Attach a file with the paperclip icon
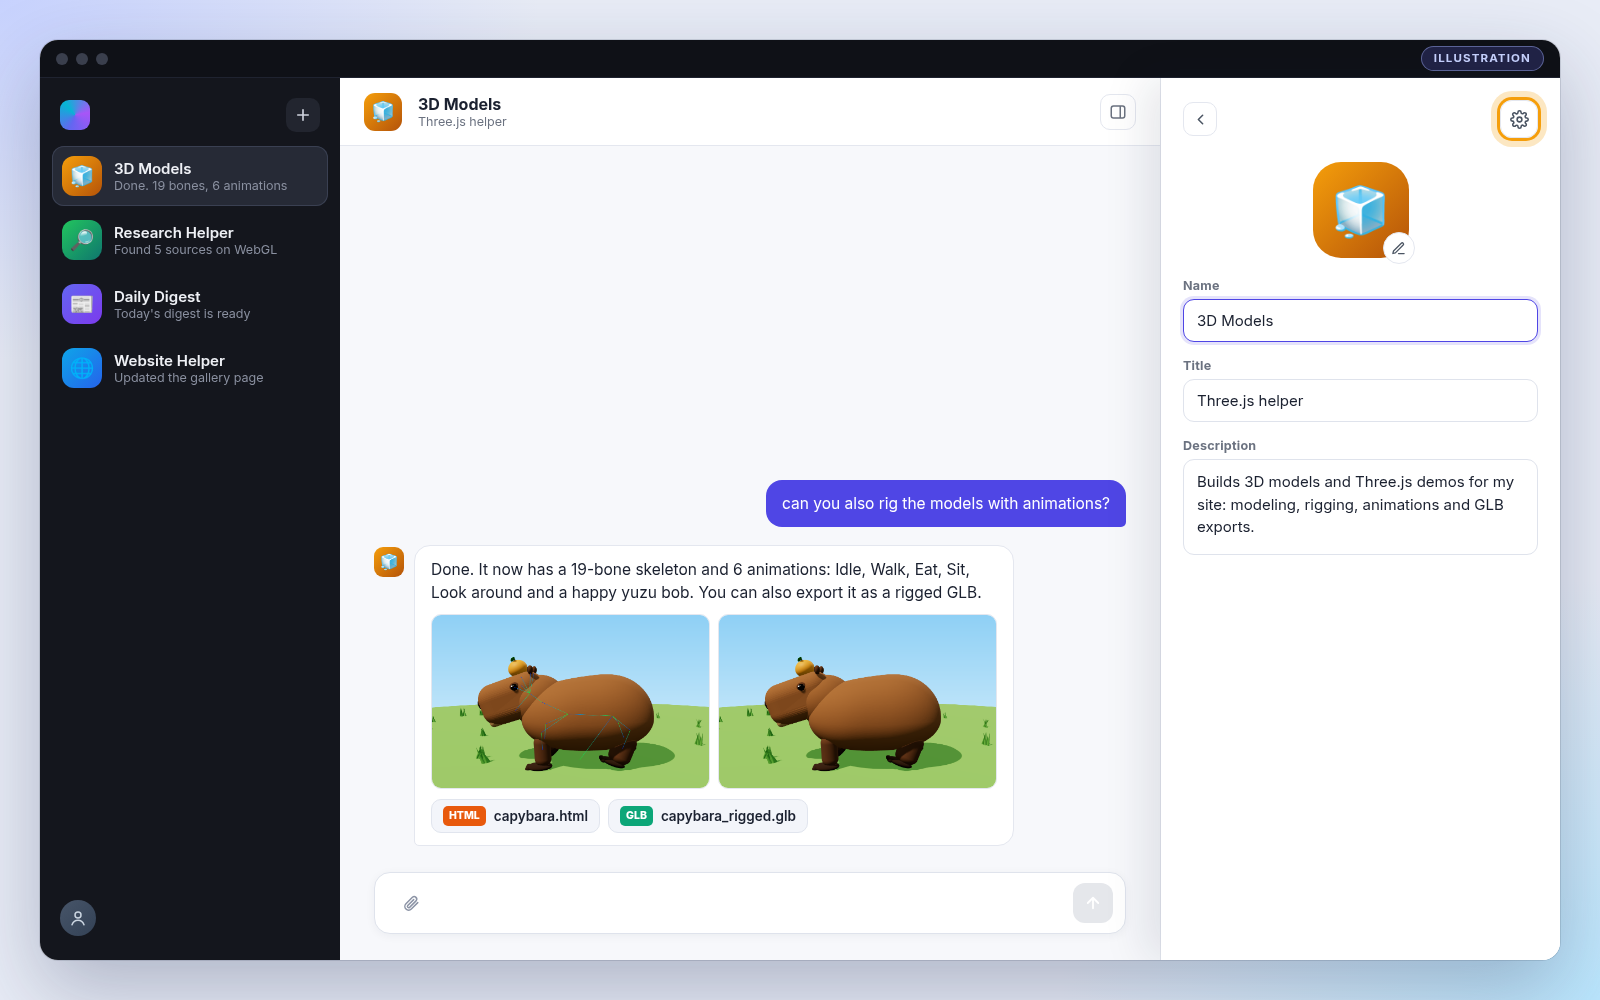The image size is (1600, 1000). tap(411, 903)
